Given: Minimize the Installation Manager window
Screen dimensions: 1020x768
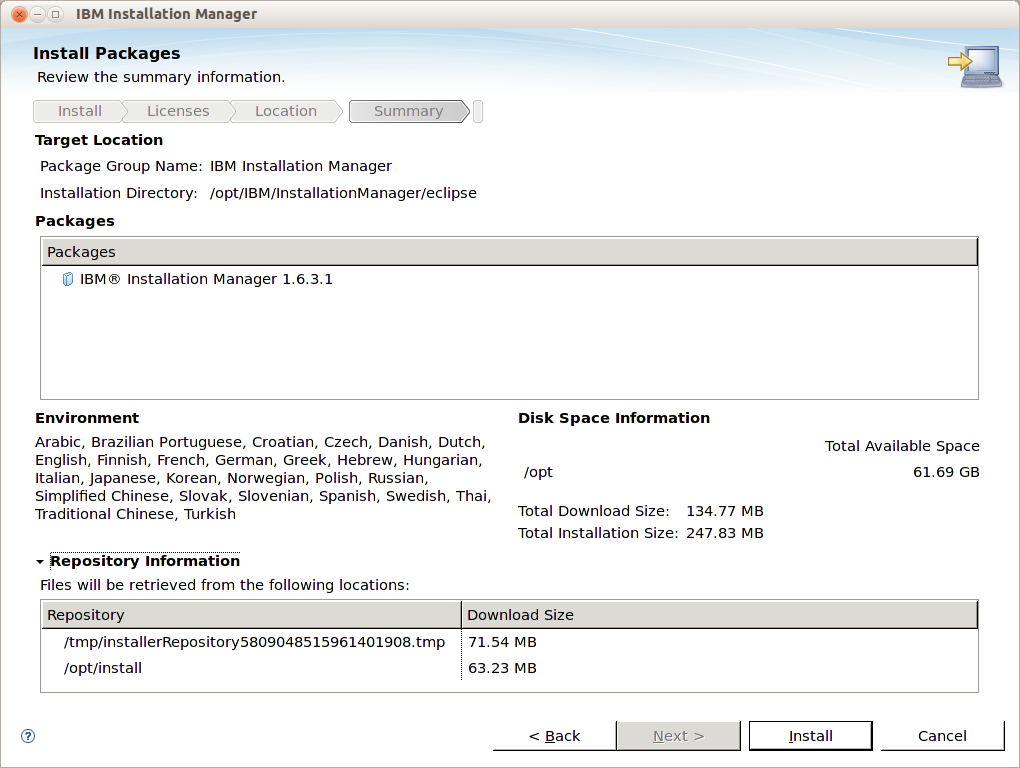Looking at the screenshot, I should tap(36, 14).
